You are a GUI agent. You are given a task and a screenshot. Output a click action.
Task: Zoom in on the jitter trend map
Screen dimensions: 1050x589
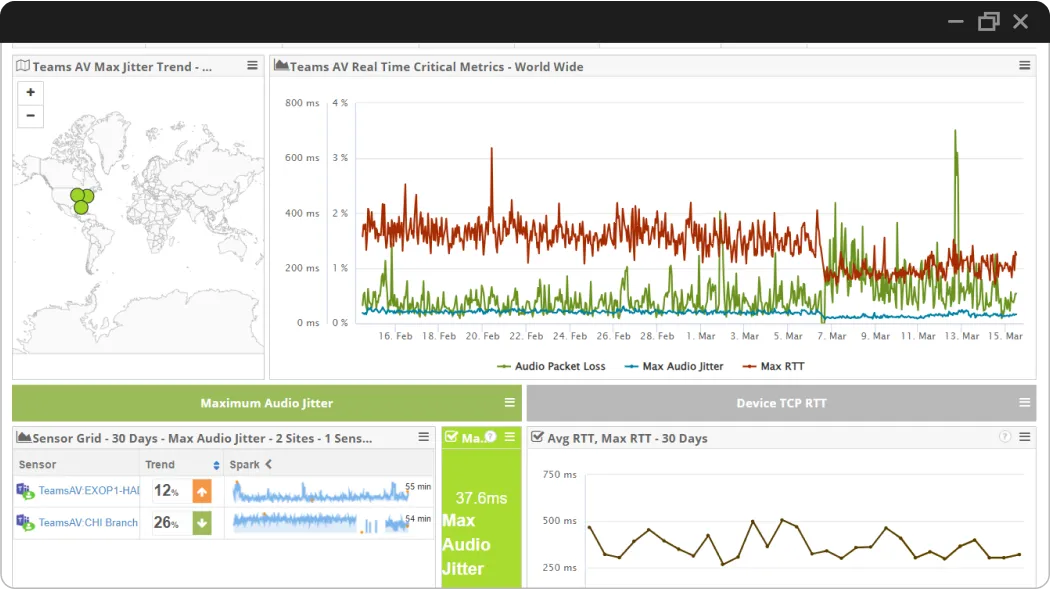pos(30,92)
